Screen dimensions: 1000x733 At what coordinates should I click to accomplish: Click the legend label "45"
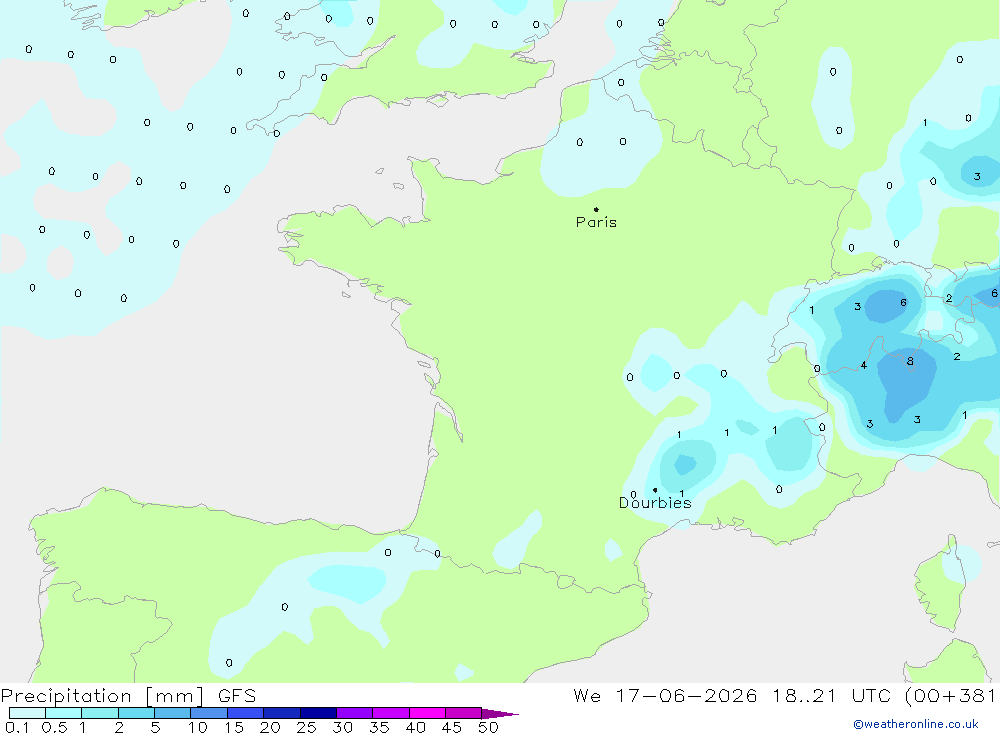click(x=452, y=727)
